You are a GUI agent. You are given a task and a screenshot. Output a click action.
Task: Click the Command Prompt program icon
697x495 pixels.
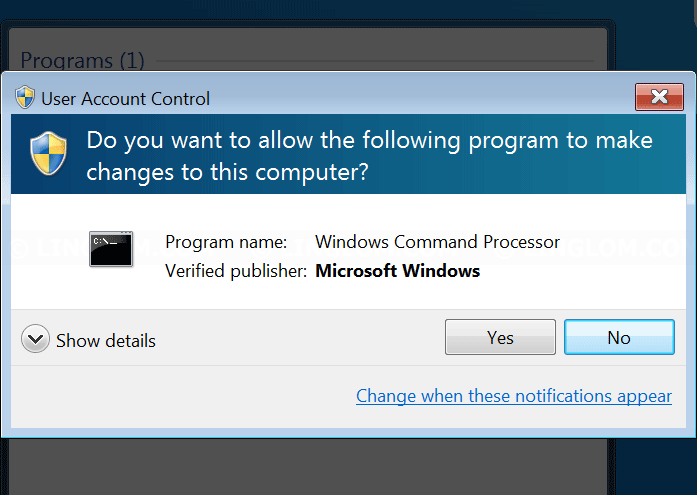(110, 249)
